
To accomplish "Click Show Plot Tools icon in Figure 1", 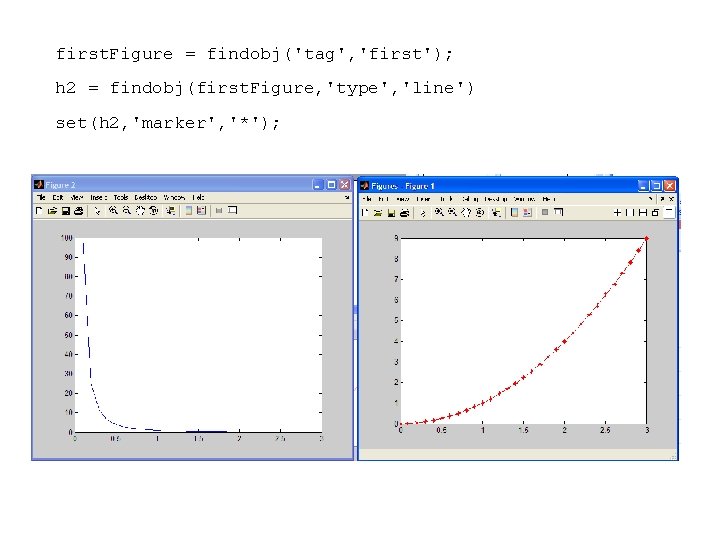I will pyautogui.click(x=558, y=212).
